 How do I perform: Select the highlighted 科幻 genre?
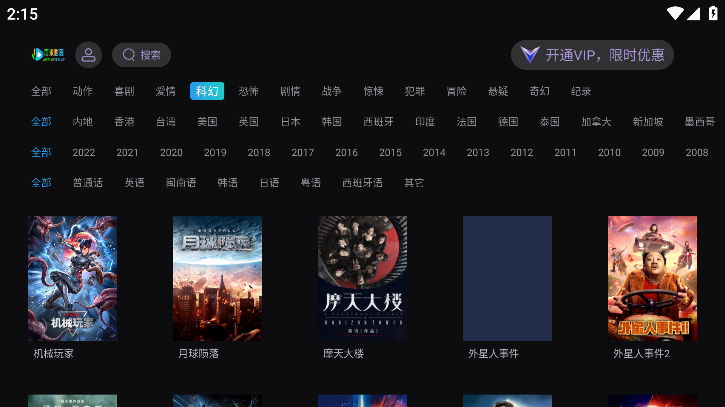click(x=207, y=91)
